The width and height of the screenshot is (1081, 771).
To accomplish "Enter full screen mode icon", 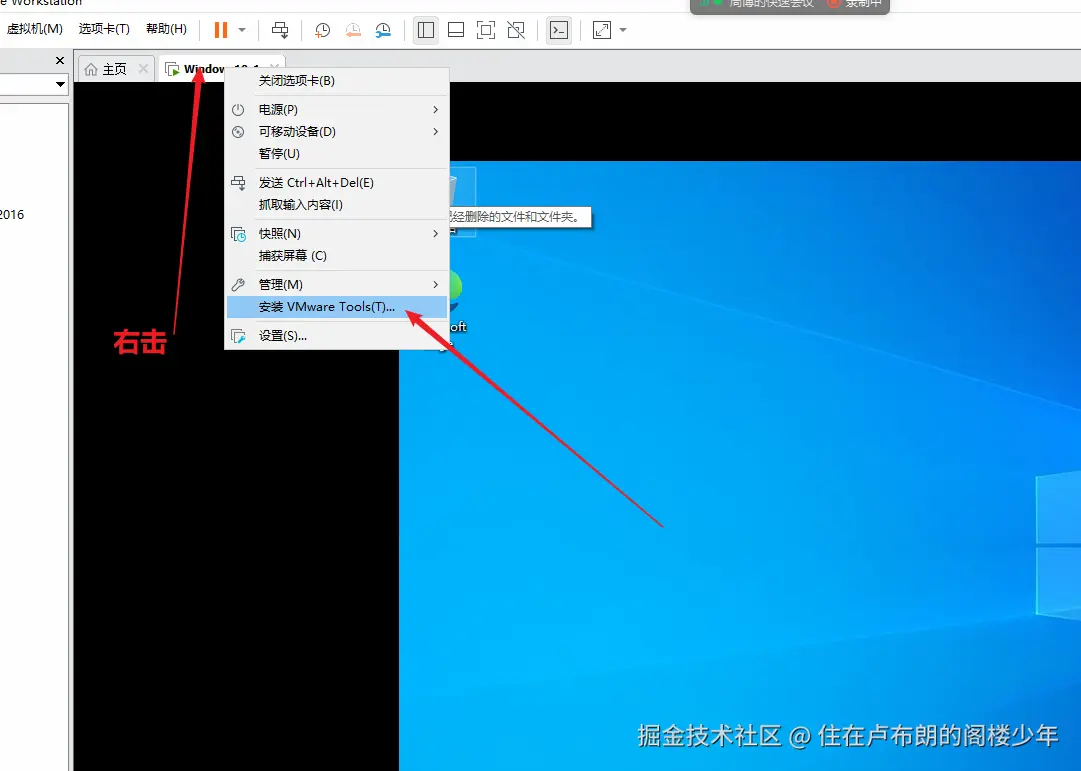I will (486, 30).
